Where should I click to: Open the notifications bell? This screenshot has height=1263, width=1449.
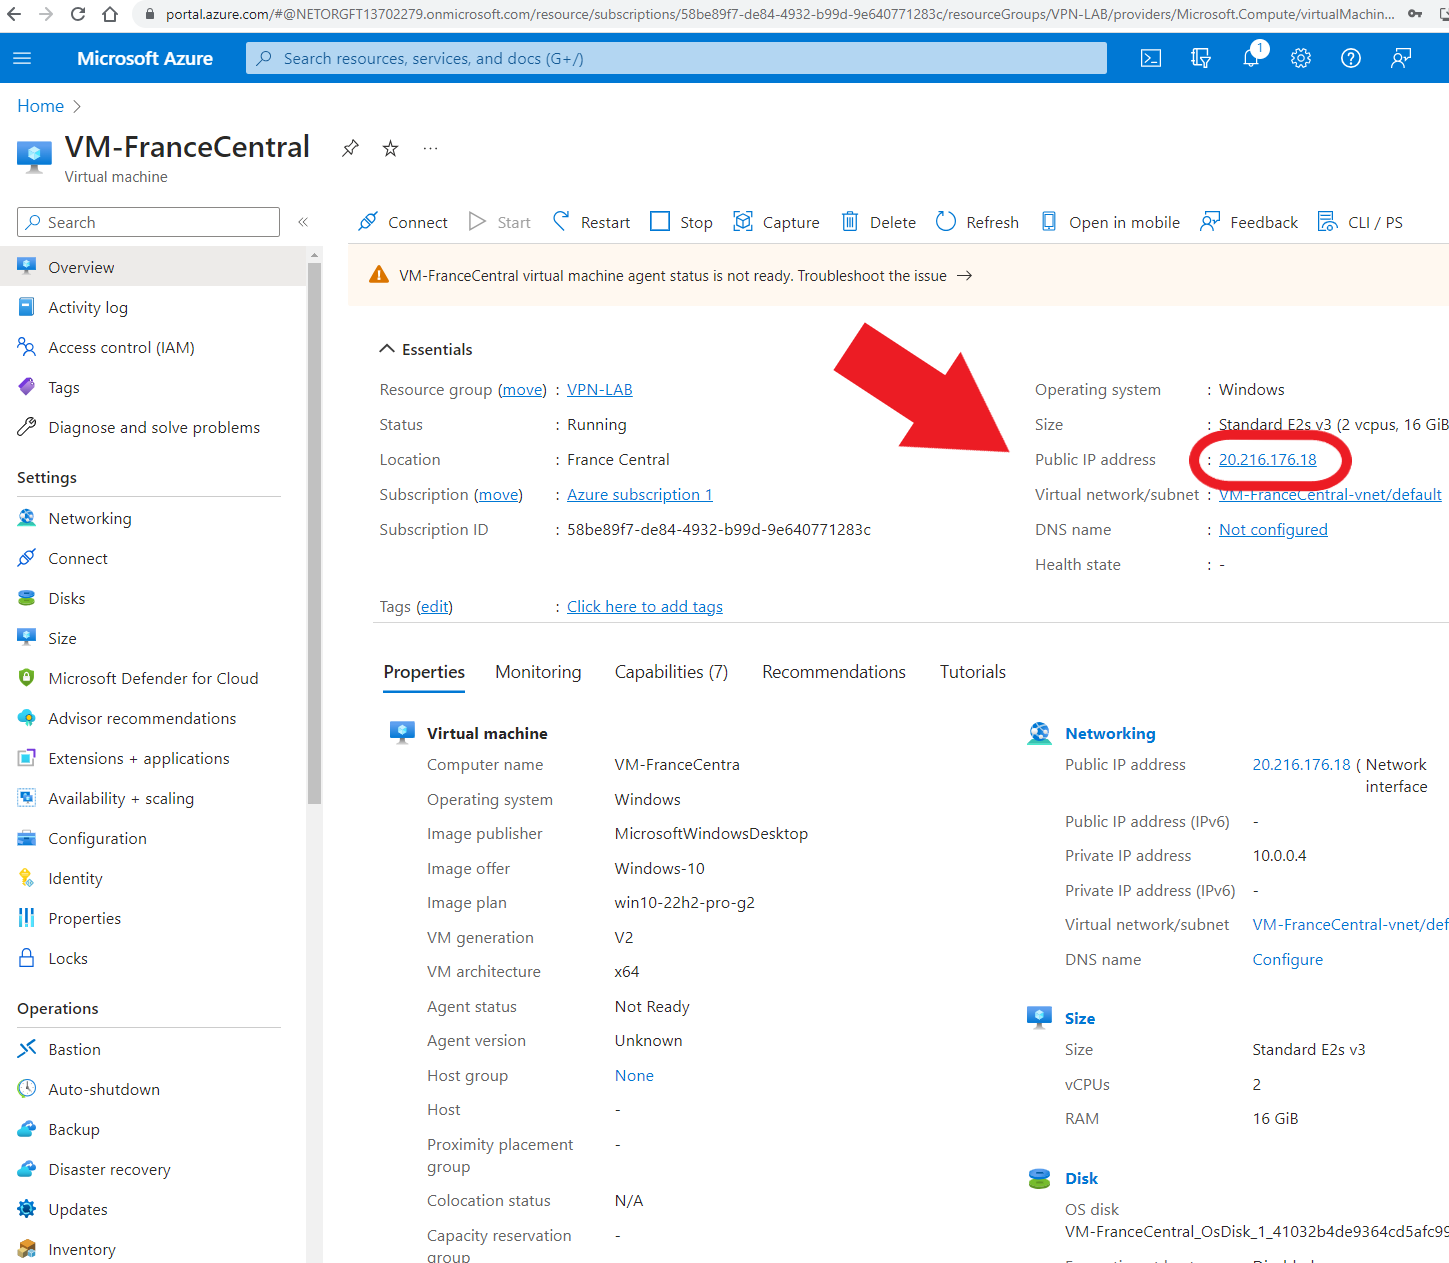click(x=1251, y=58)
